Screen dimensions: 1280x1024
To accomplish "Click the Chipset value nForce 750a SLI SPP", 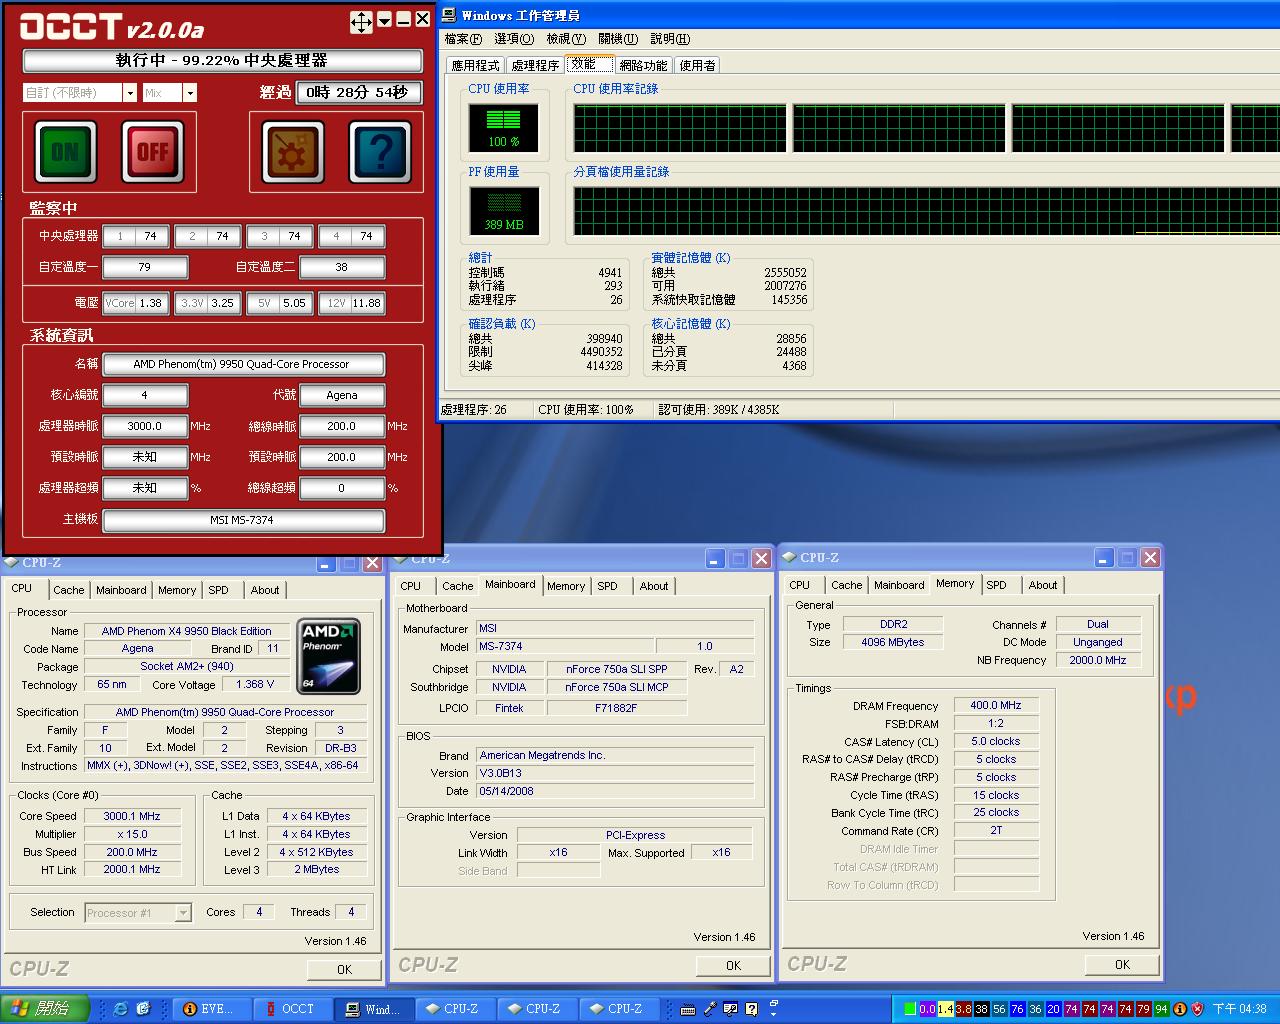I will (617, 669).
